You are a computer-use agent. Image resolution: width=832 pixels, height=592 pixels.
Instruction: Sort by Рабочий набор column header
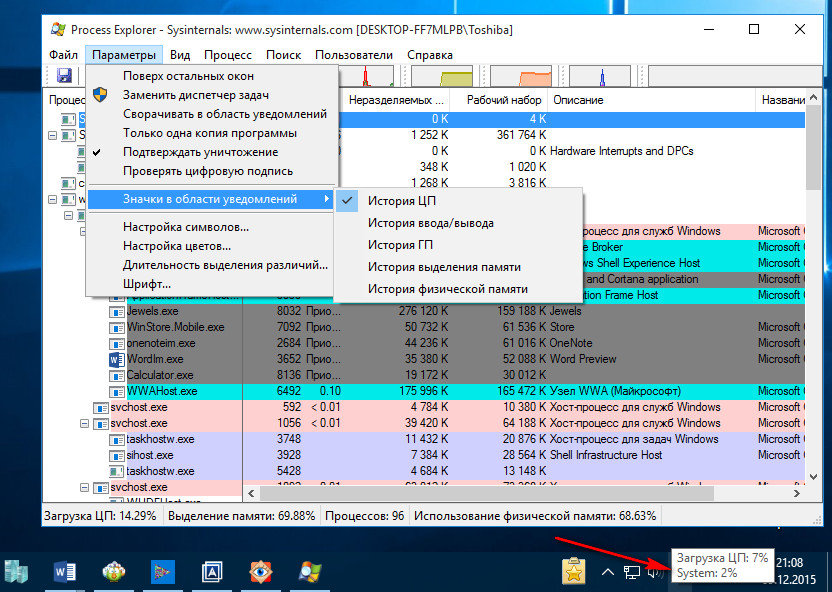[500, 100]
